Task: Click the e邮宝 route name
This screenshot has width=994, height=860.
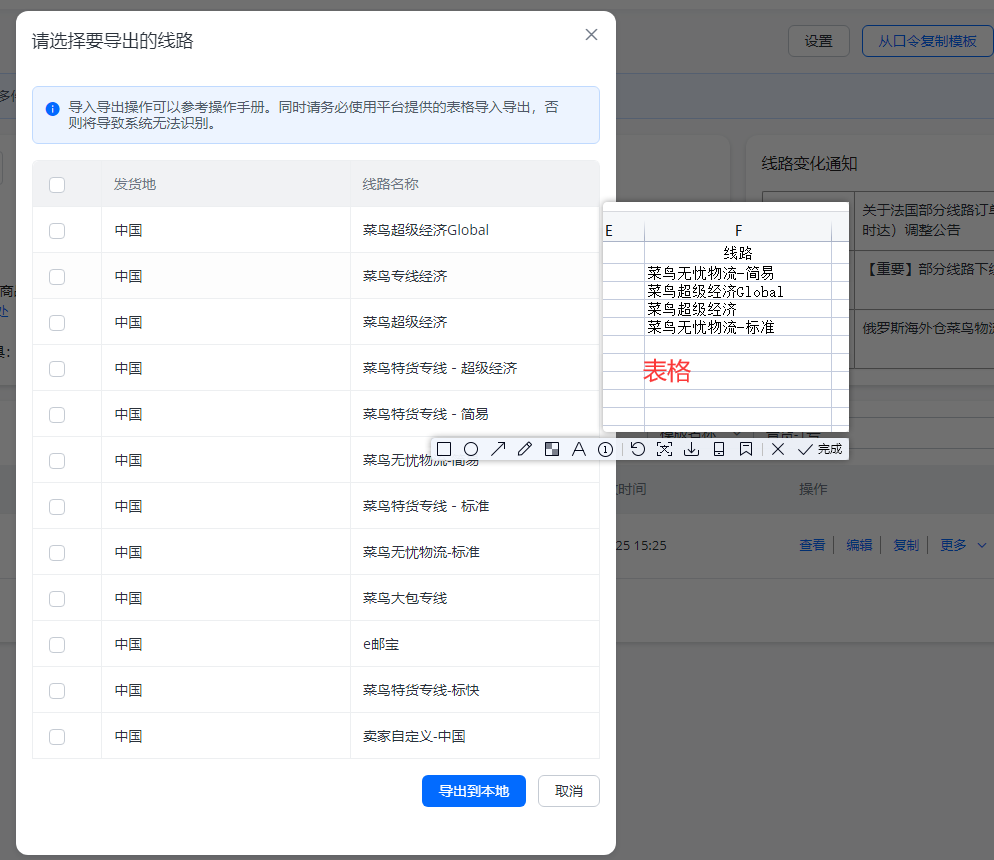Action: pyautogui.click(x=381, y=645)
